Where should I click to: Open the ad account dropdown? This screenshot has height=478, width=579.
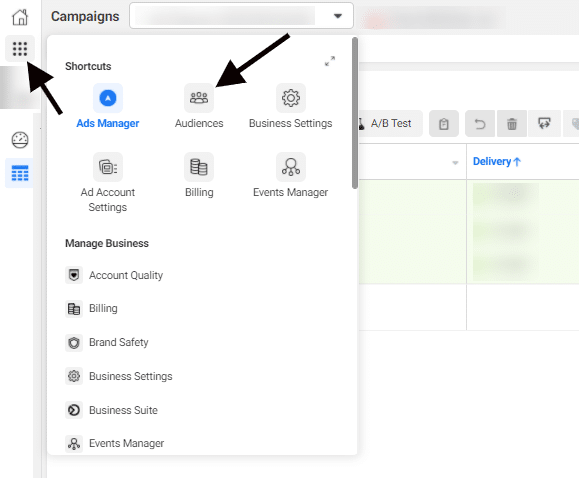[241, 16]
